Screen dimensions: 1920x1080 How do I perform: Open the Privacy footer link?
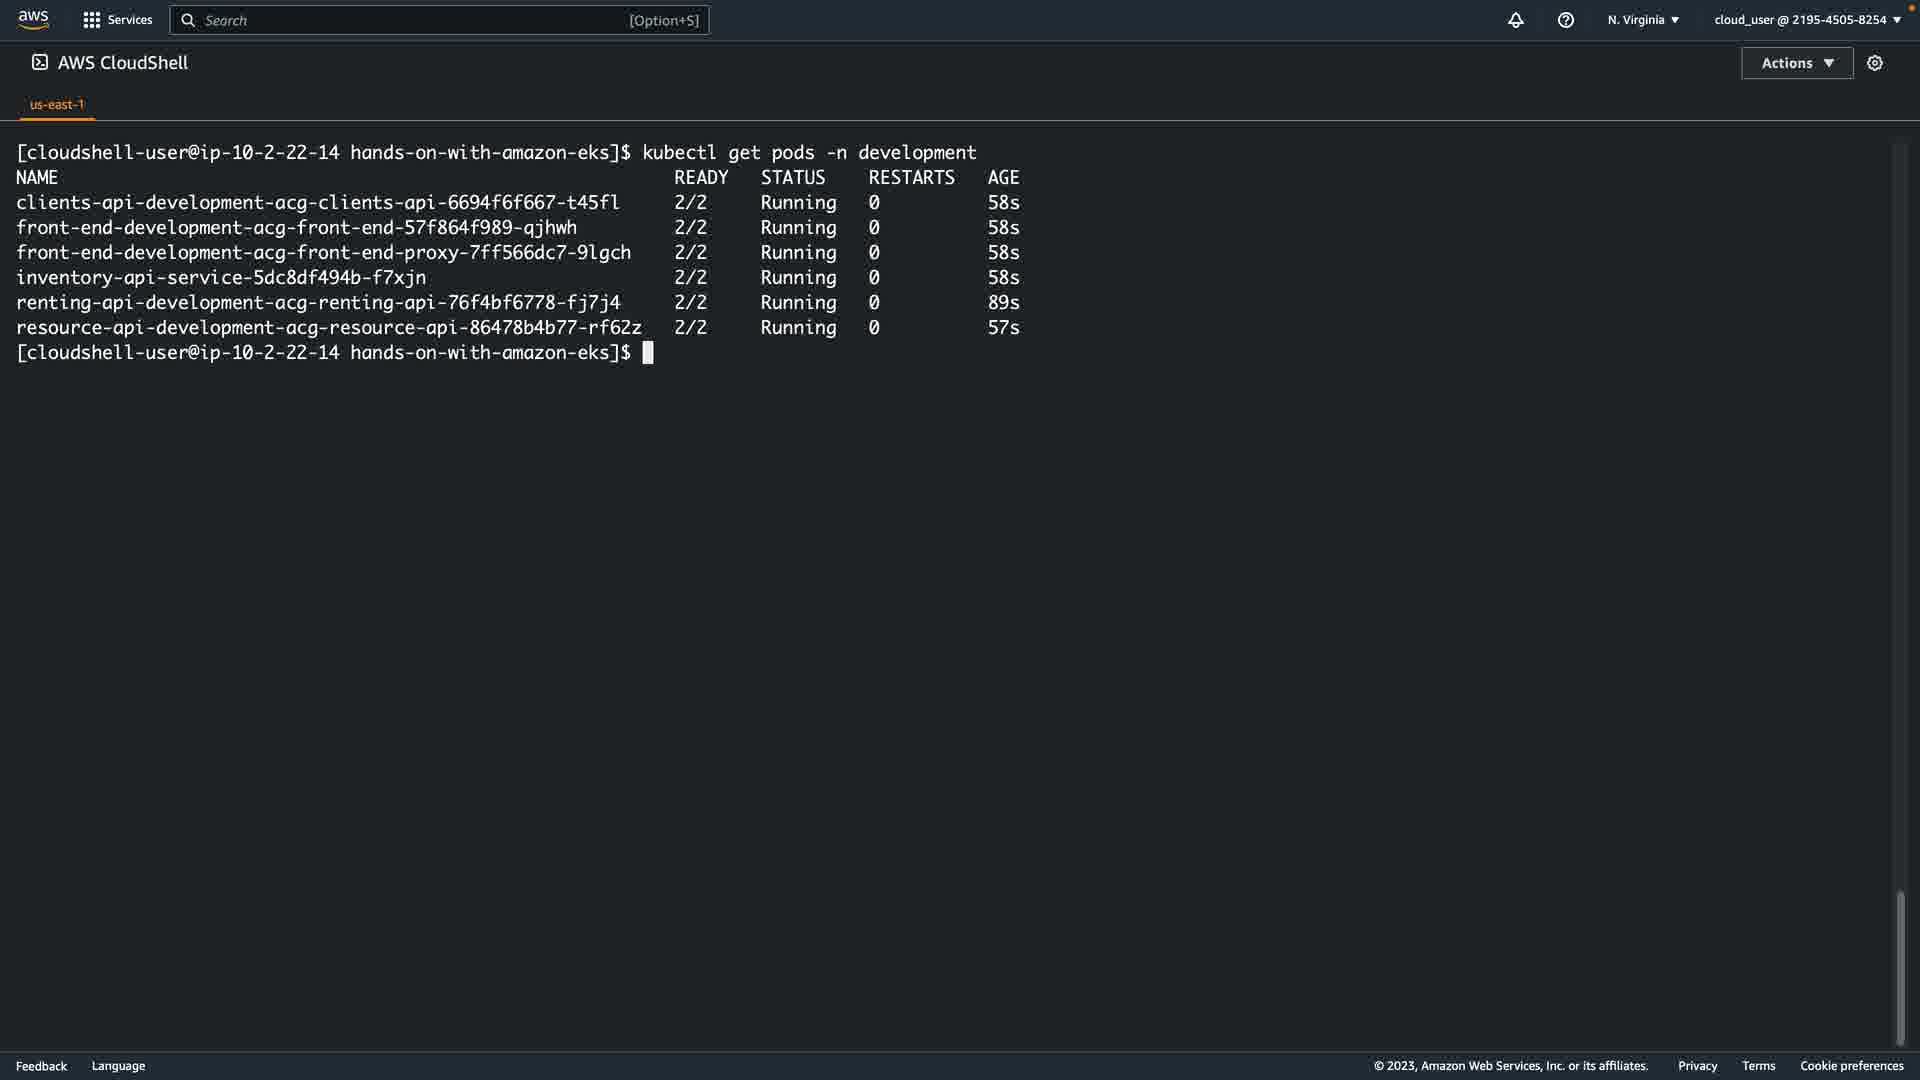(1697, 1066)
